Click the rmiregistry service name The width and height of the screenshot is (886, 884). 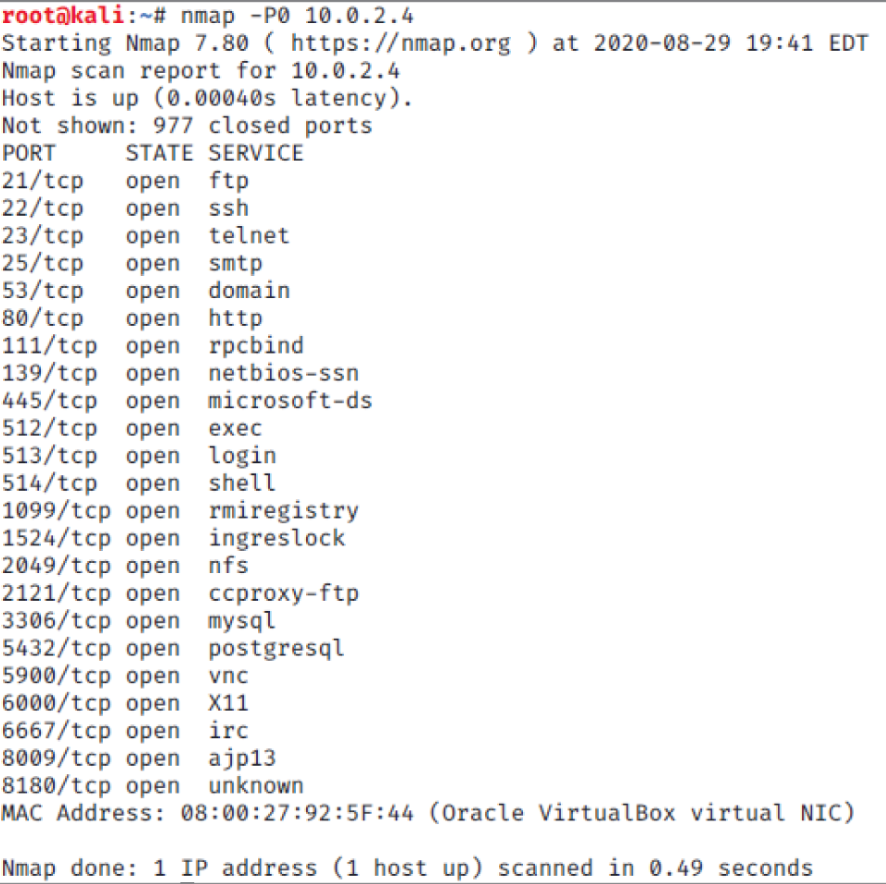point(284,512)
